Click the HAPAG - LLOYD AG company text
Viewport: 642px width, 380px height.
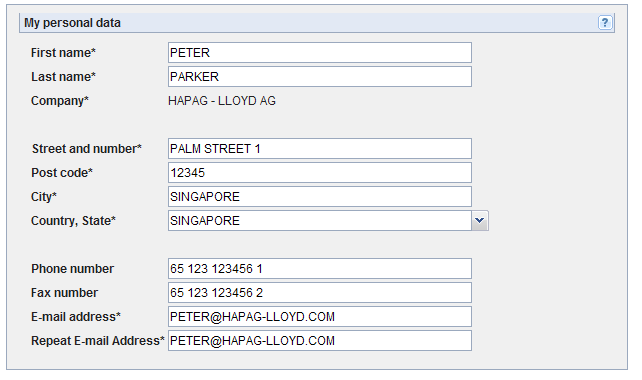pos(222,101)
